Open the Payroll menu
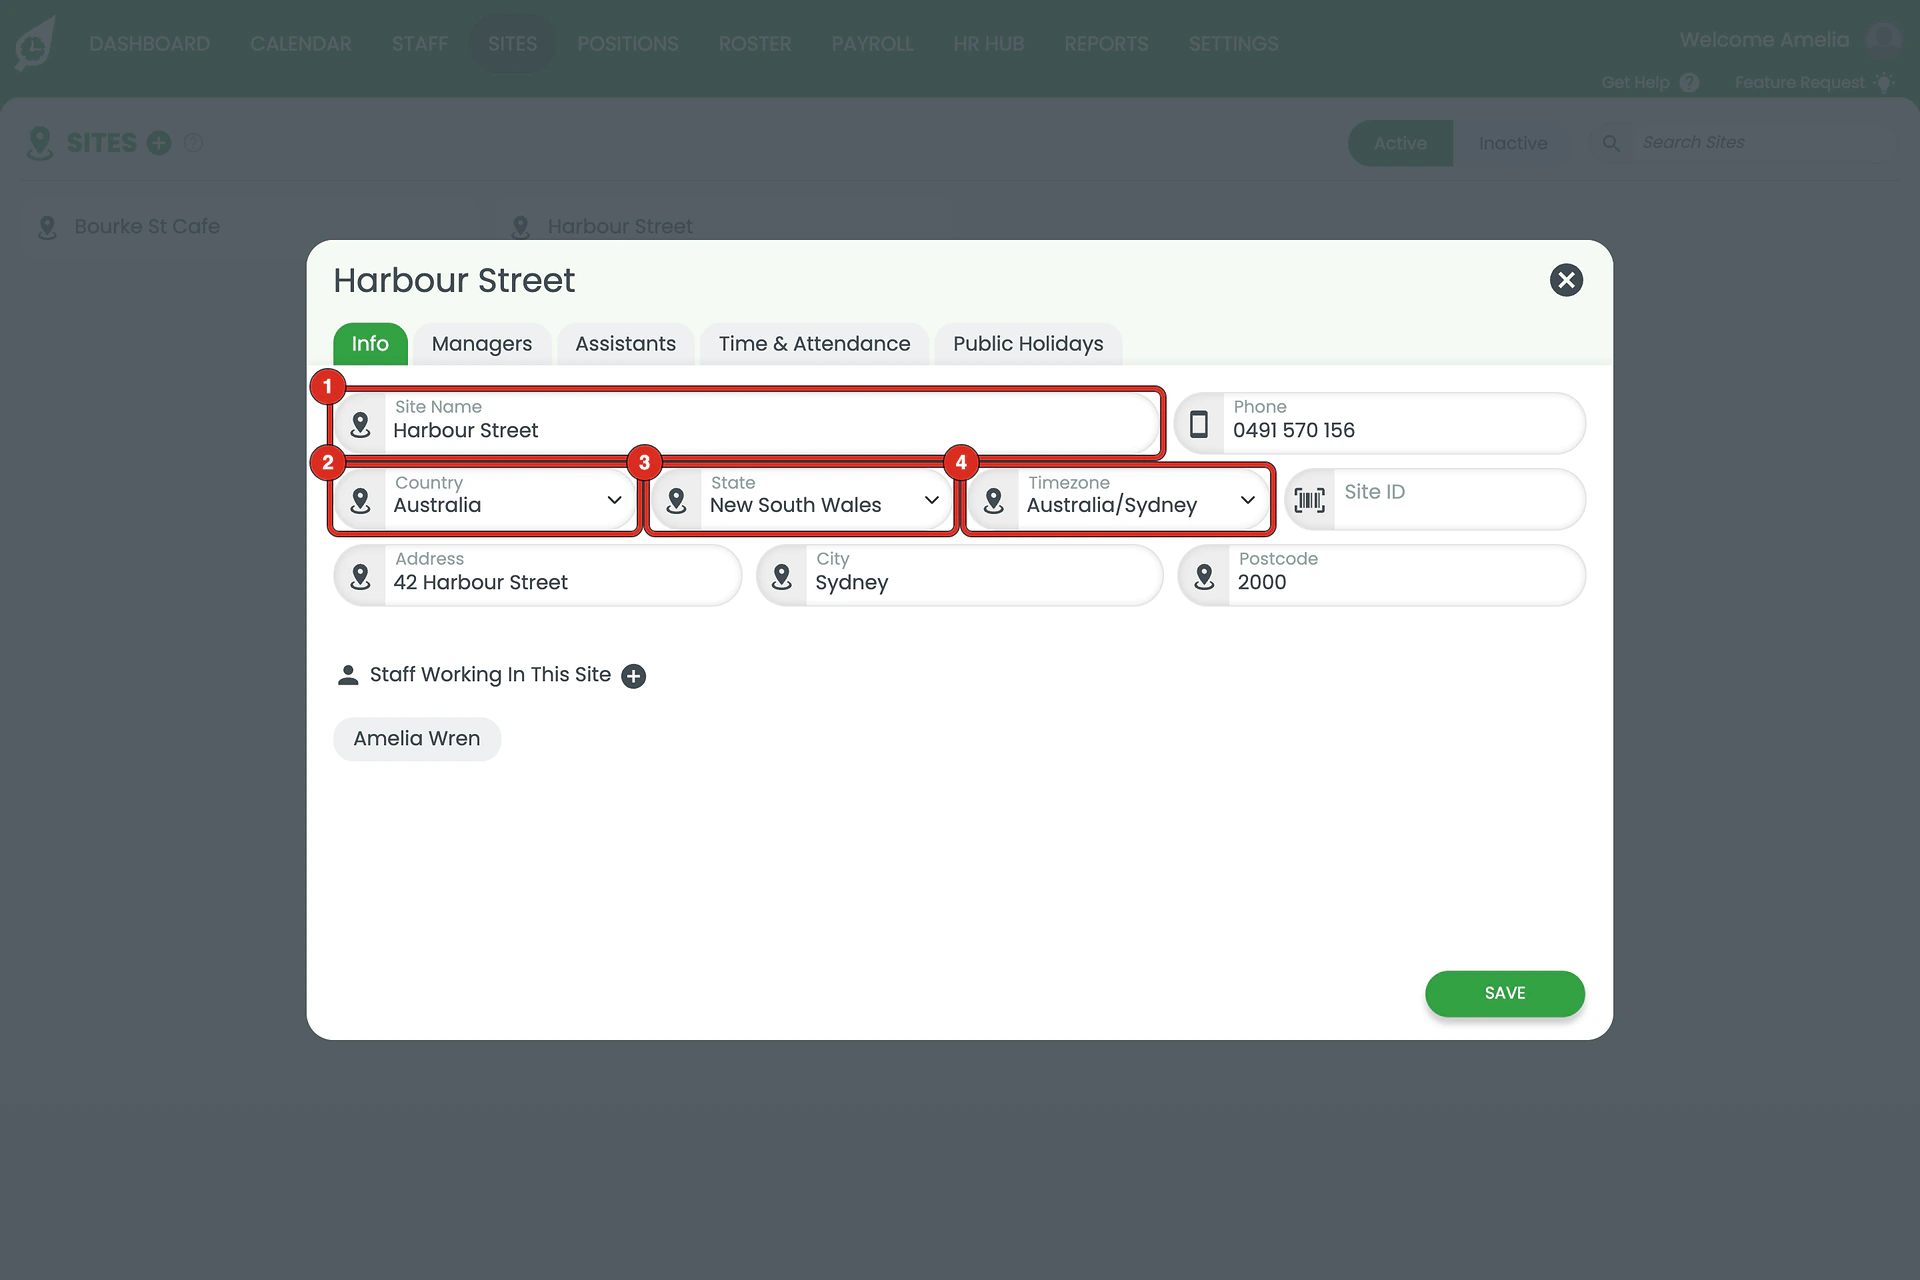This screenshot has width=1920, height=1280. click(x=872, y=44)
